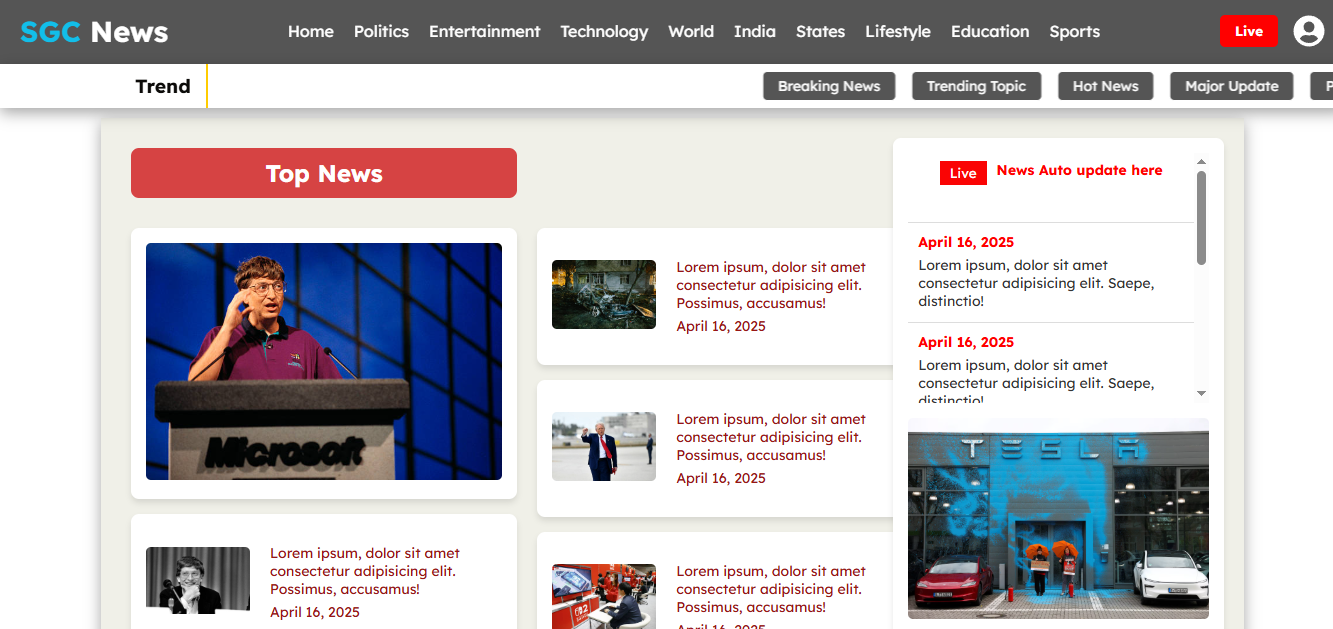The image size is (1333, 629).
Task: Click the red Live button in the navbar
Action: pyautogui.click(x=1248, y=31)
